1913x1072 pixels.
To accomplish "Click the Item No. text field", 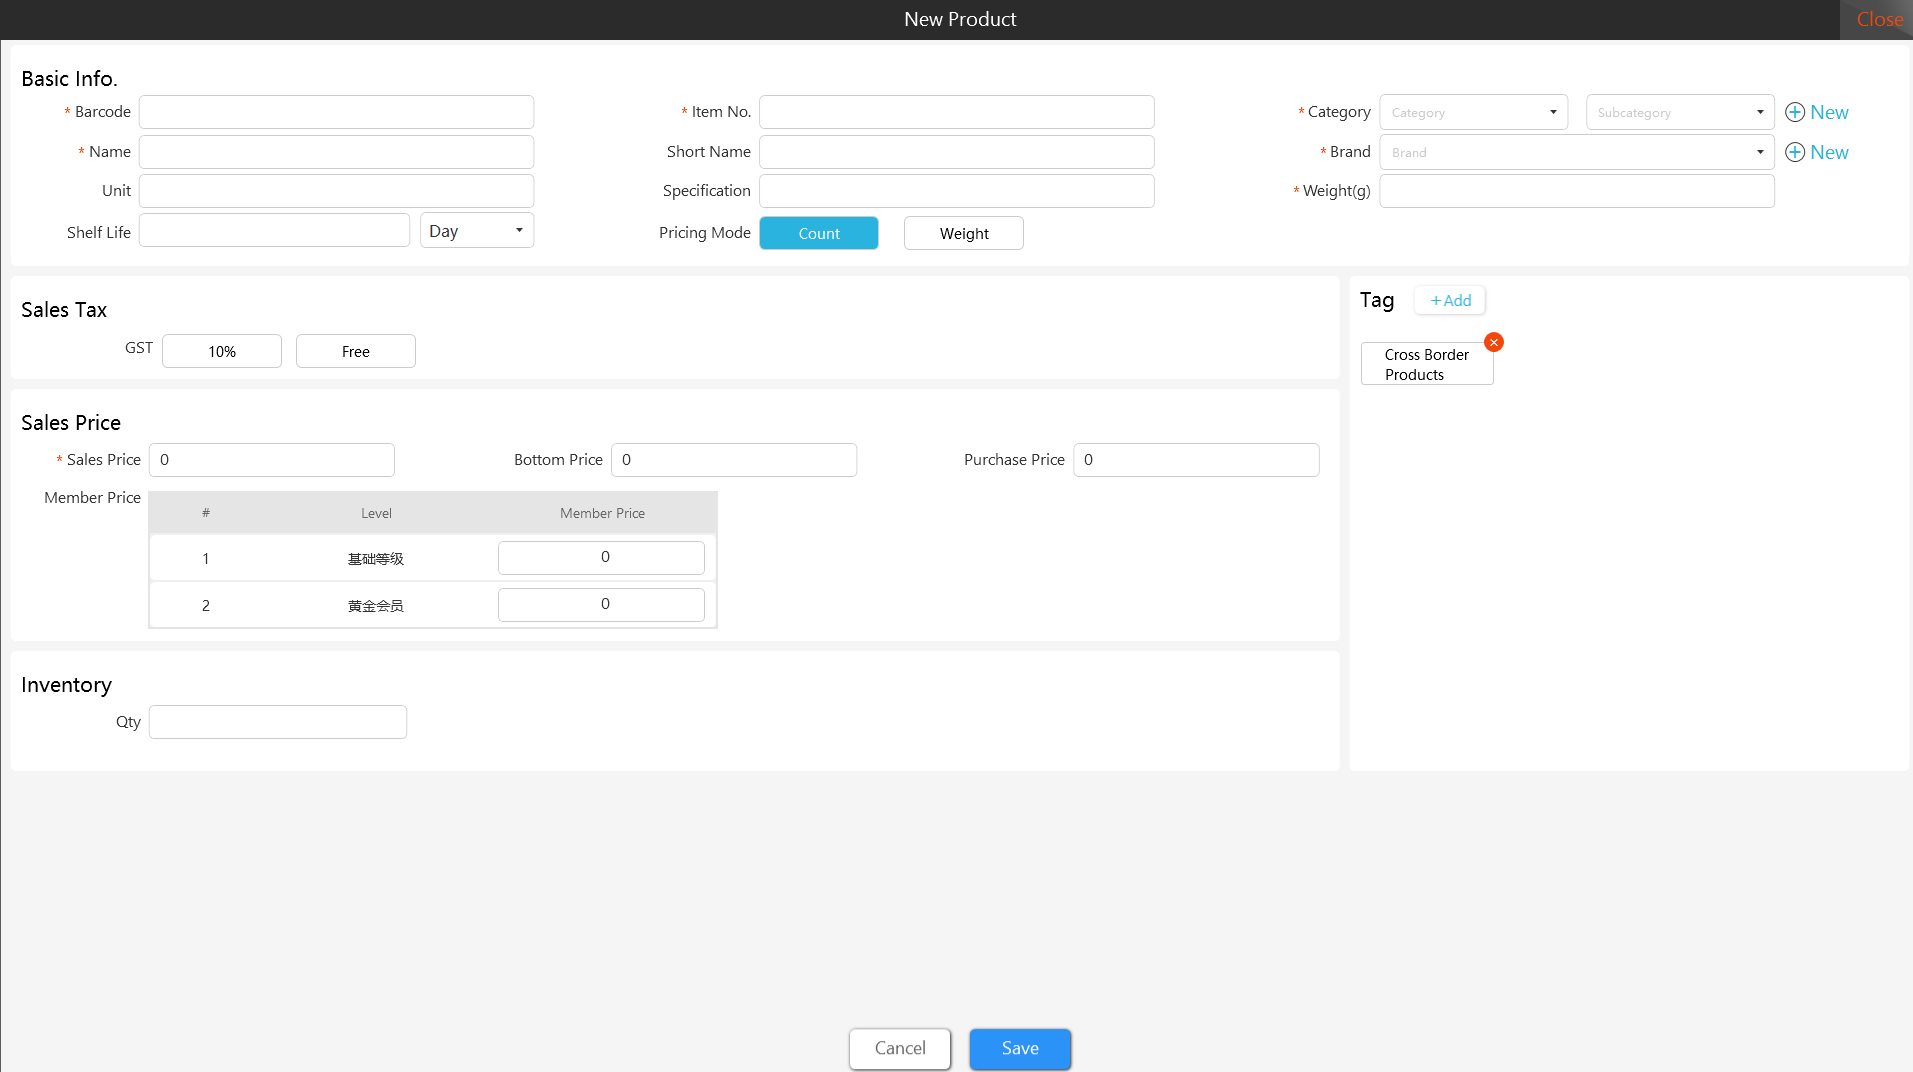I will pyautogui.click(x=956, y=112).
